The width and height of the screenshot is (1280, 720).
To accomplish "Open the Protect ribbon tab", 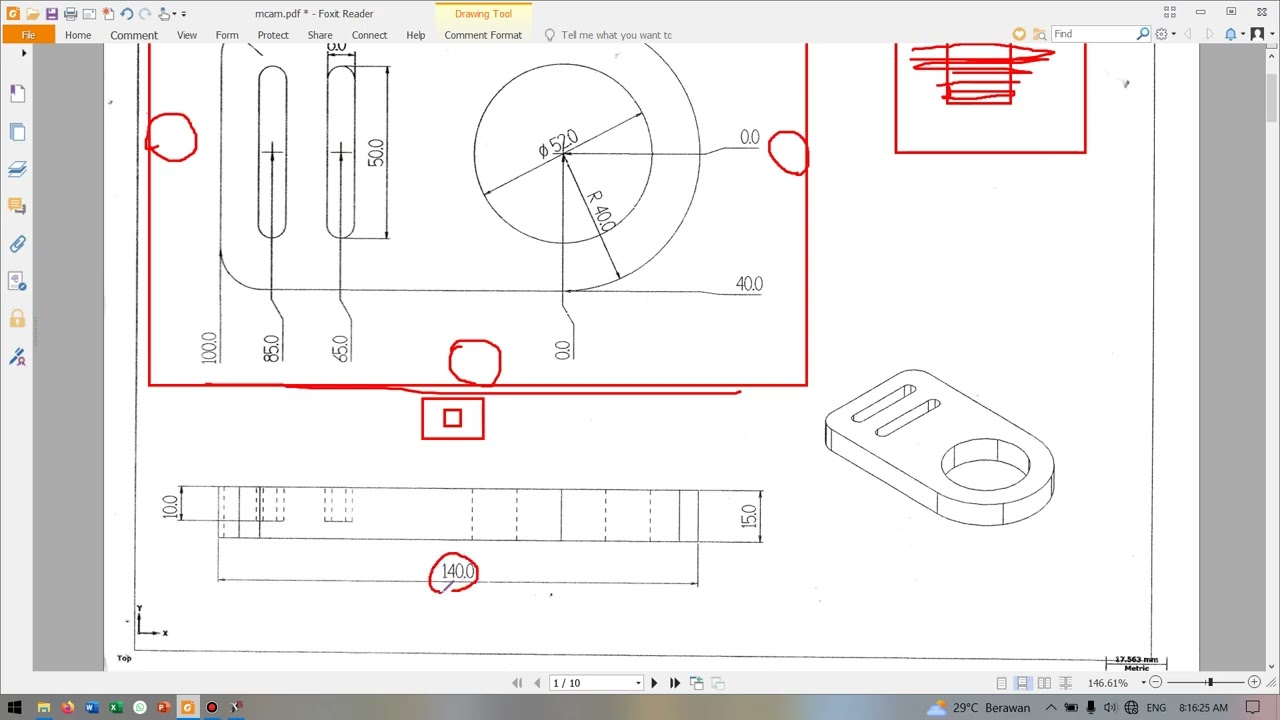I will [273, 35].
